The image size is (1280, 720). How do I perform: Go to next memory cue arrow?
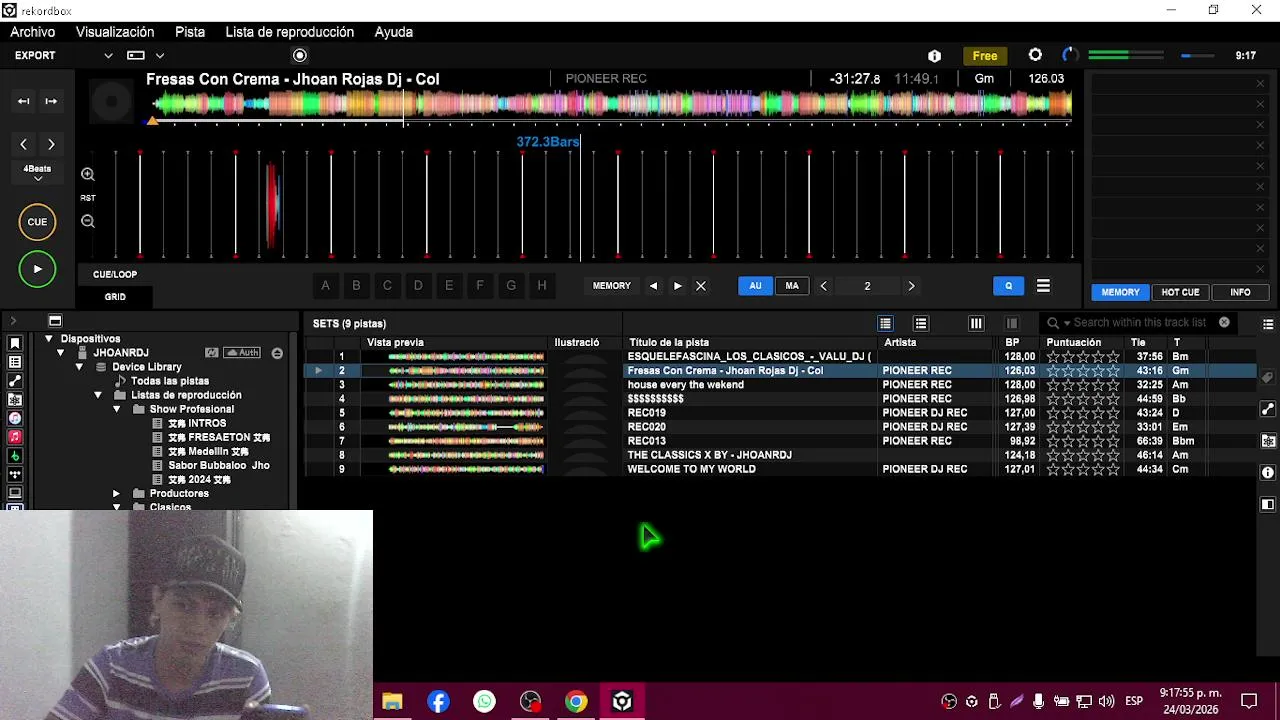[677, 286]
